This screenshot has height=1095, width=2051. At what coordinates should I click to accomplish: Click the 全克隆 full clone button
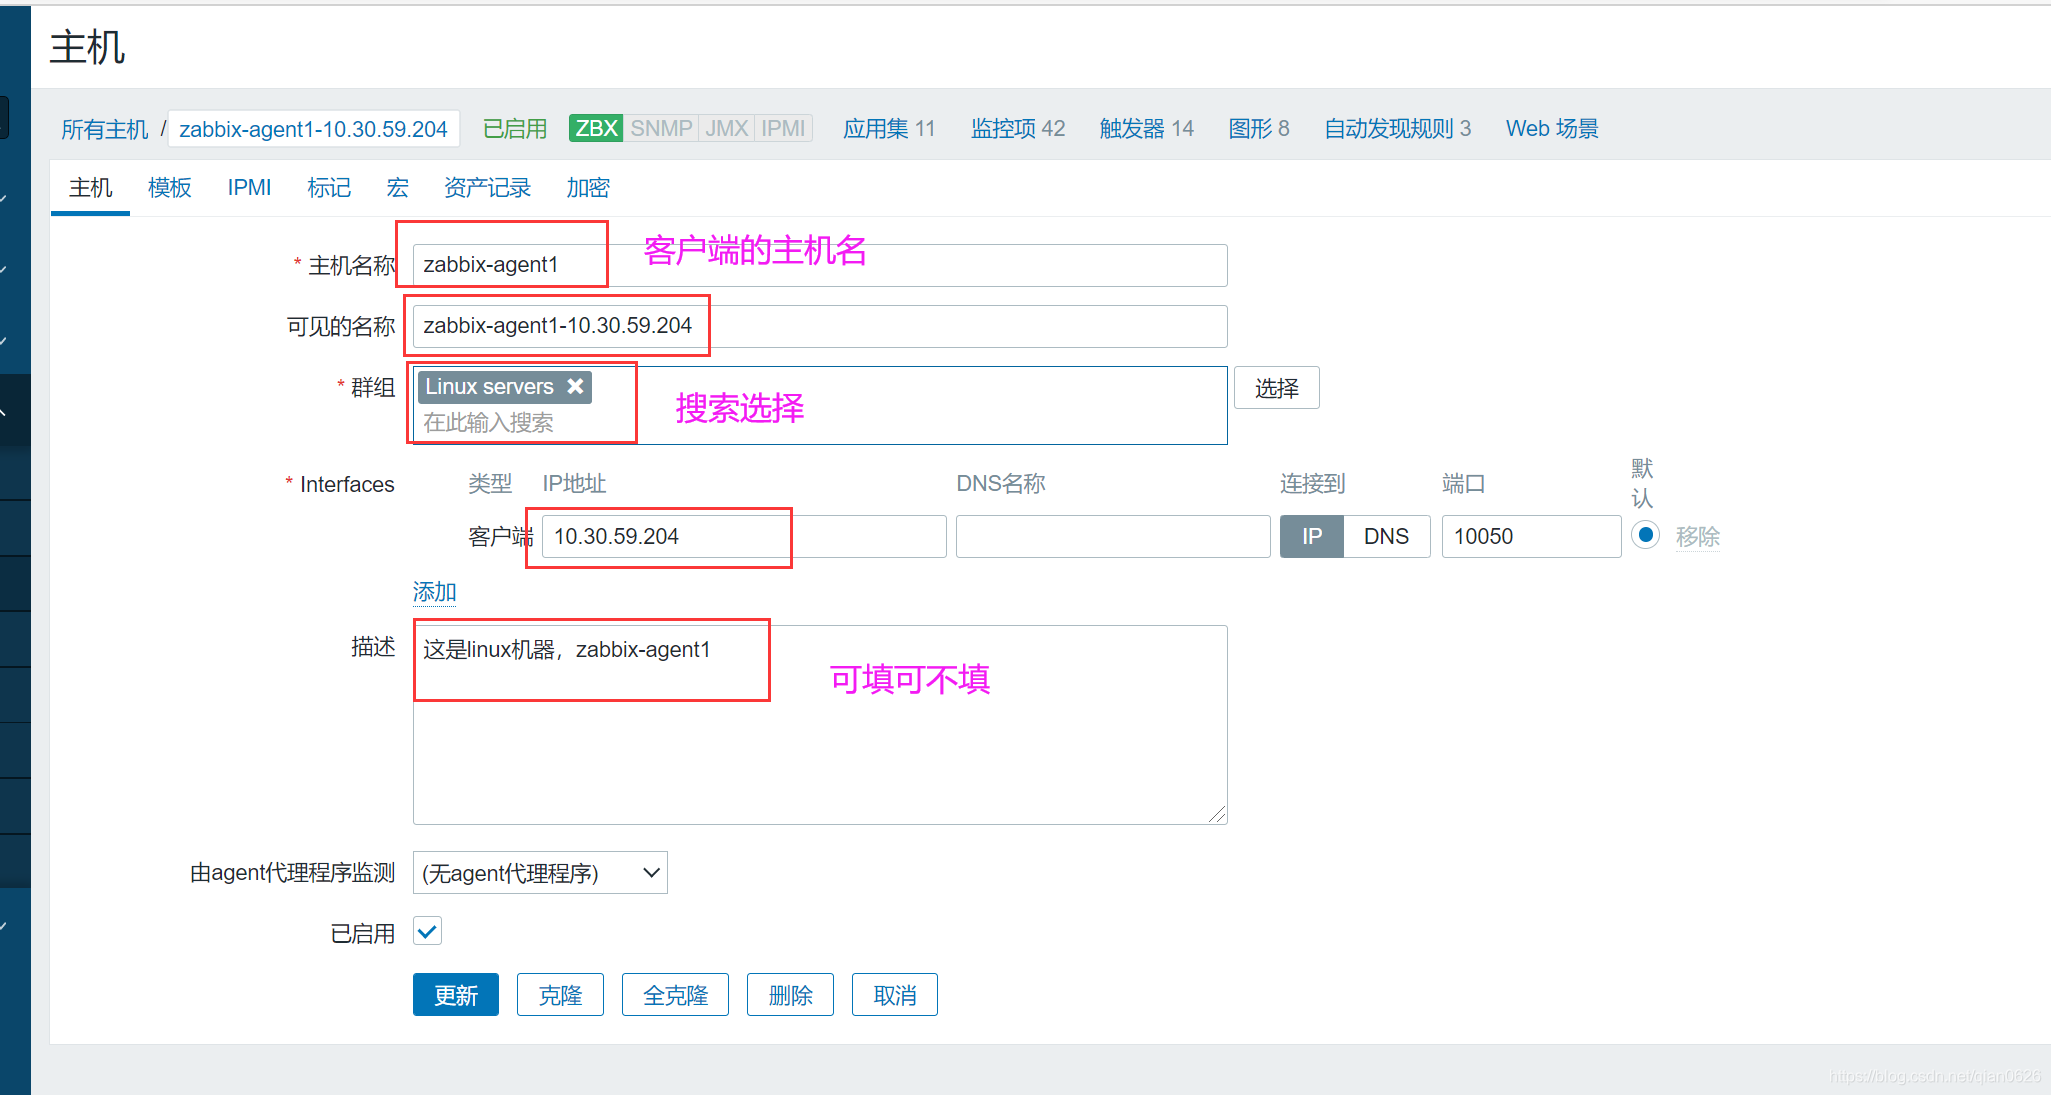coord(675,995)
